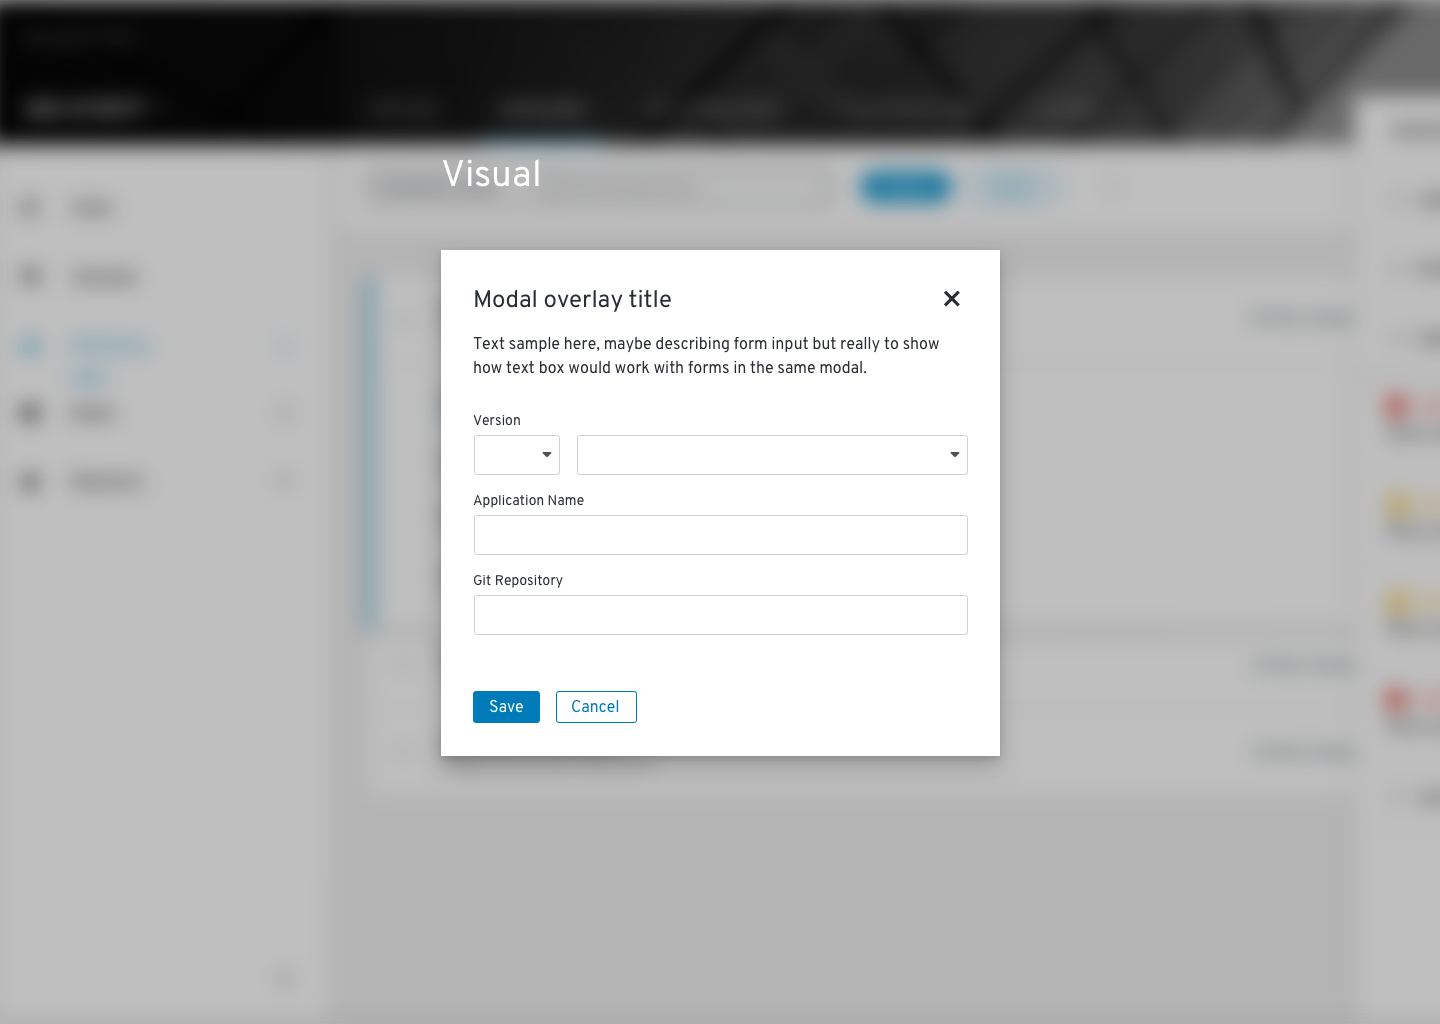1440x1024 pixels.
Task: Dismiss the modal using the X icon
Action: tap(951, 299)
